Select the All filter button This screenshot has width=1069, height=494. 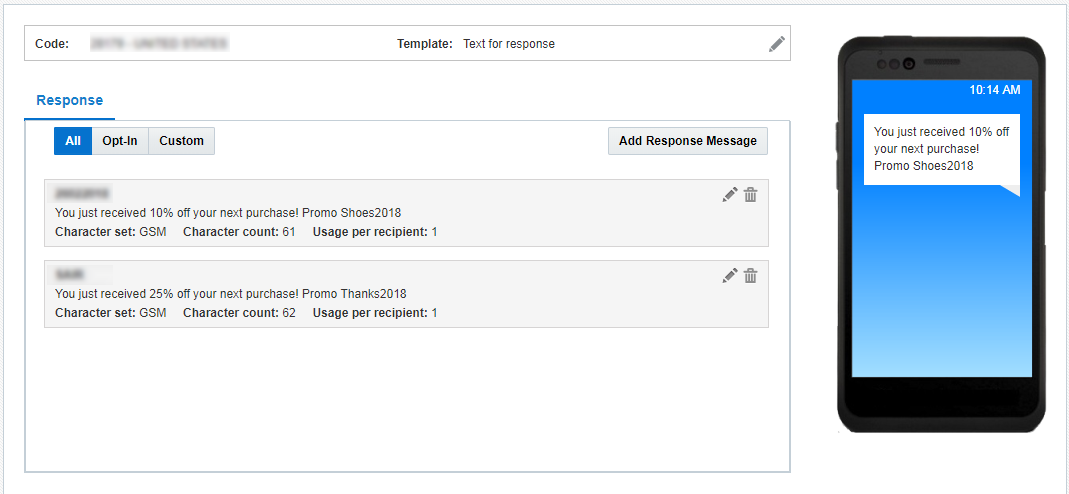click(x=73, y=141)
